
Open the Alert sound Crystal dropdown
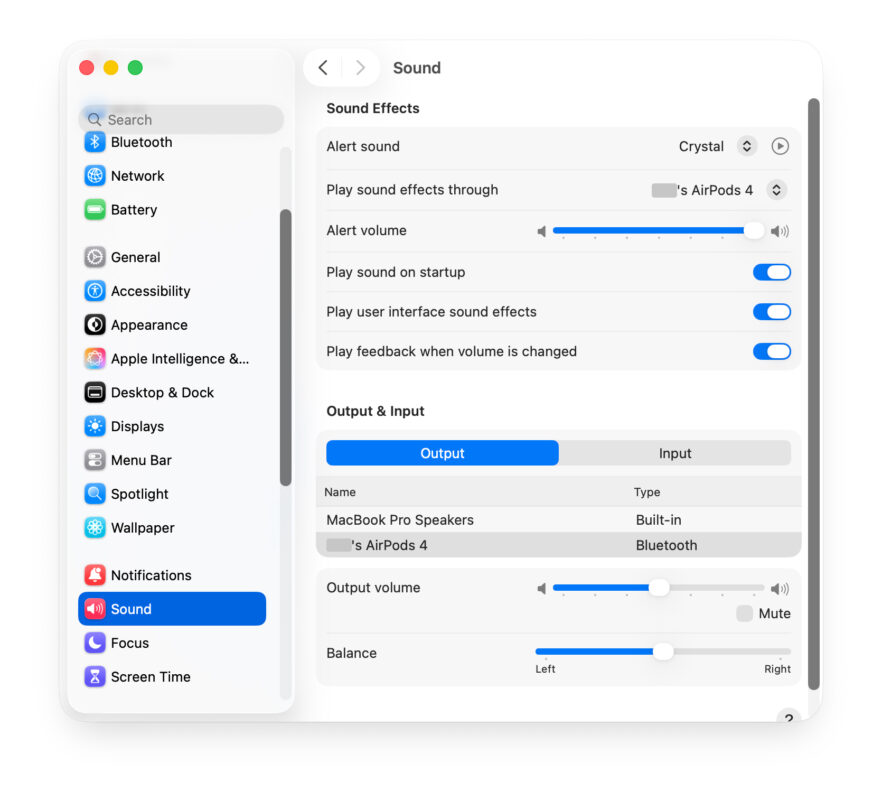click(x=747, y=146)
